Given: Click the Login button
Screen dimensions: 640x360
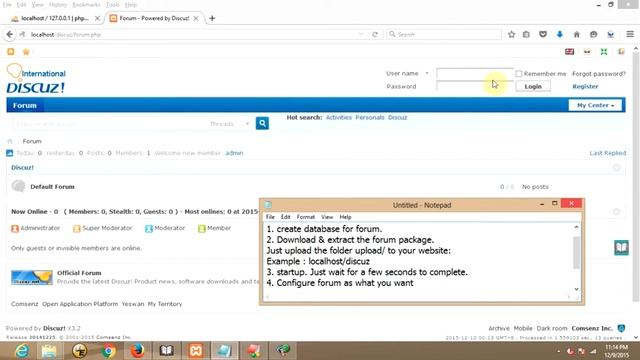Looking at the screenshot, I should [x=533, y=87].
